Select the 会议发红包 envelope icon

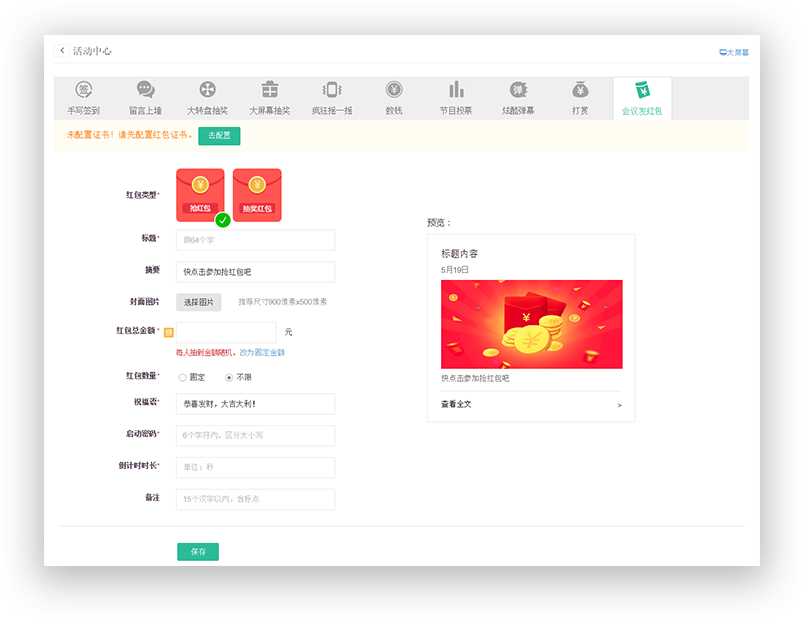tap(642, 90)
